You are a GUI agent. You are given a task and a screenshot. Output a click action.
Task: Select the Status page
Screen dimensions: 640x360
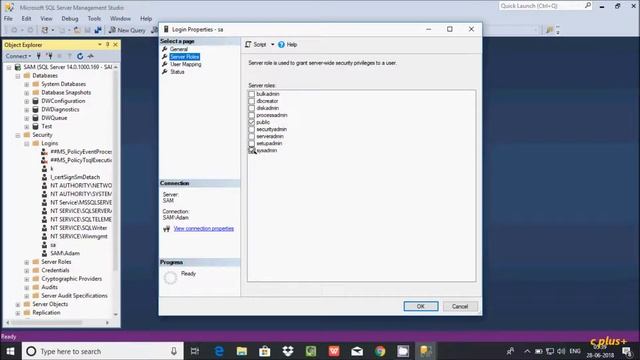(177, 72)
